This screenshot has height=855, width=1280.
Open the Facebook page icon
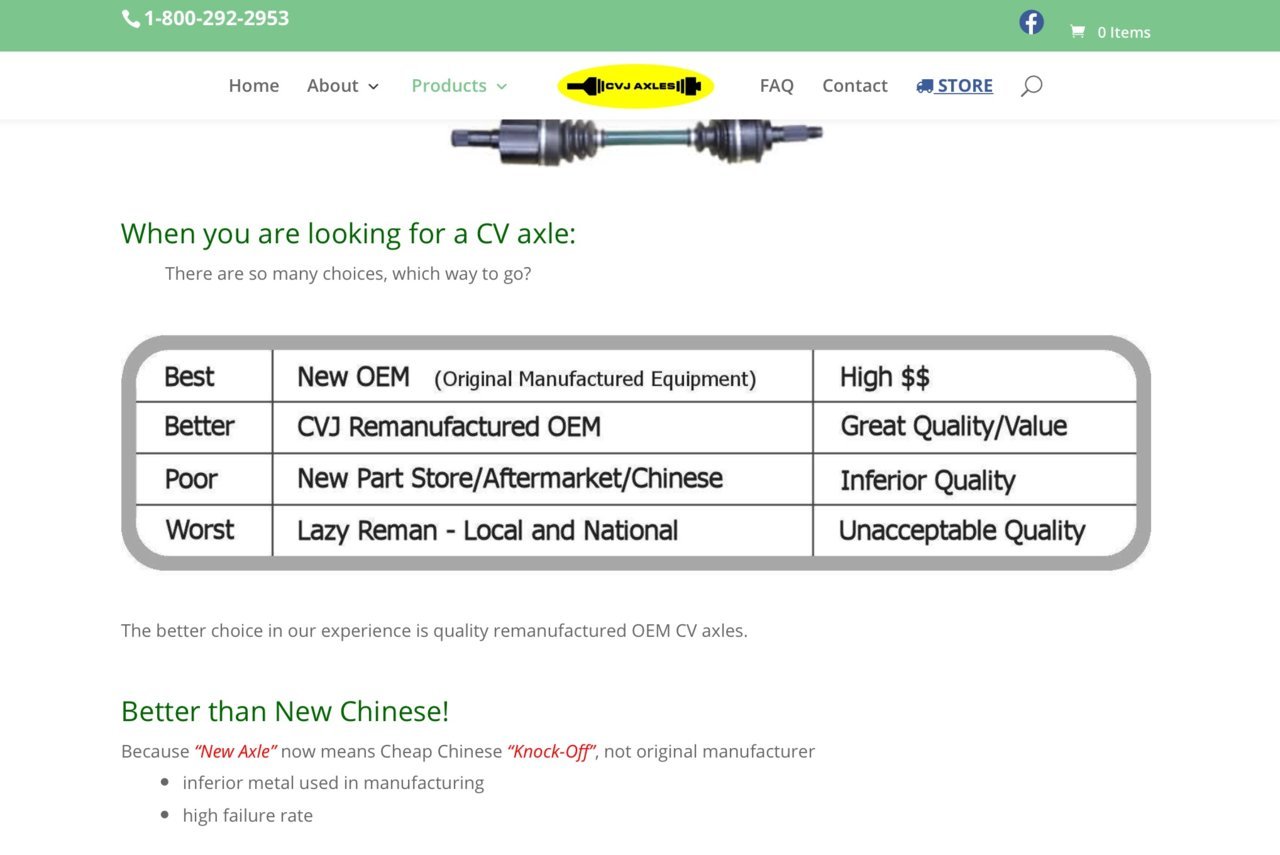click(x=1031, y=22)
